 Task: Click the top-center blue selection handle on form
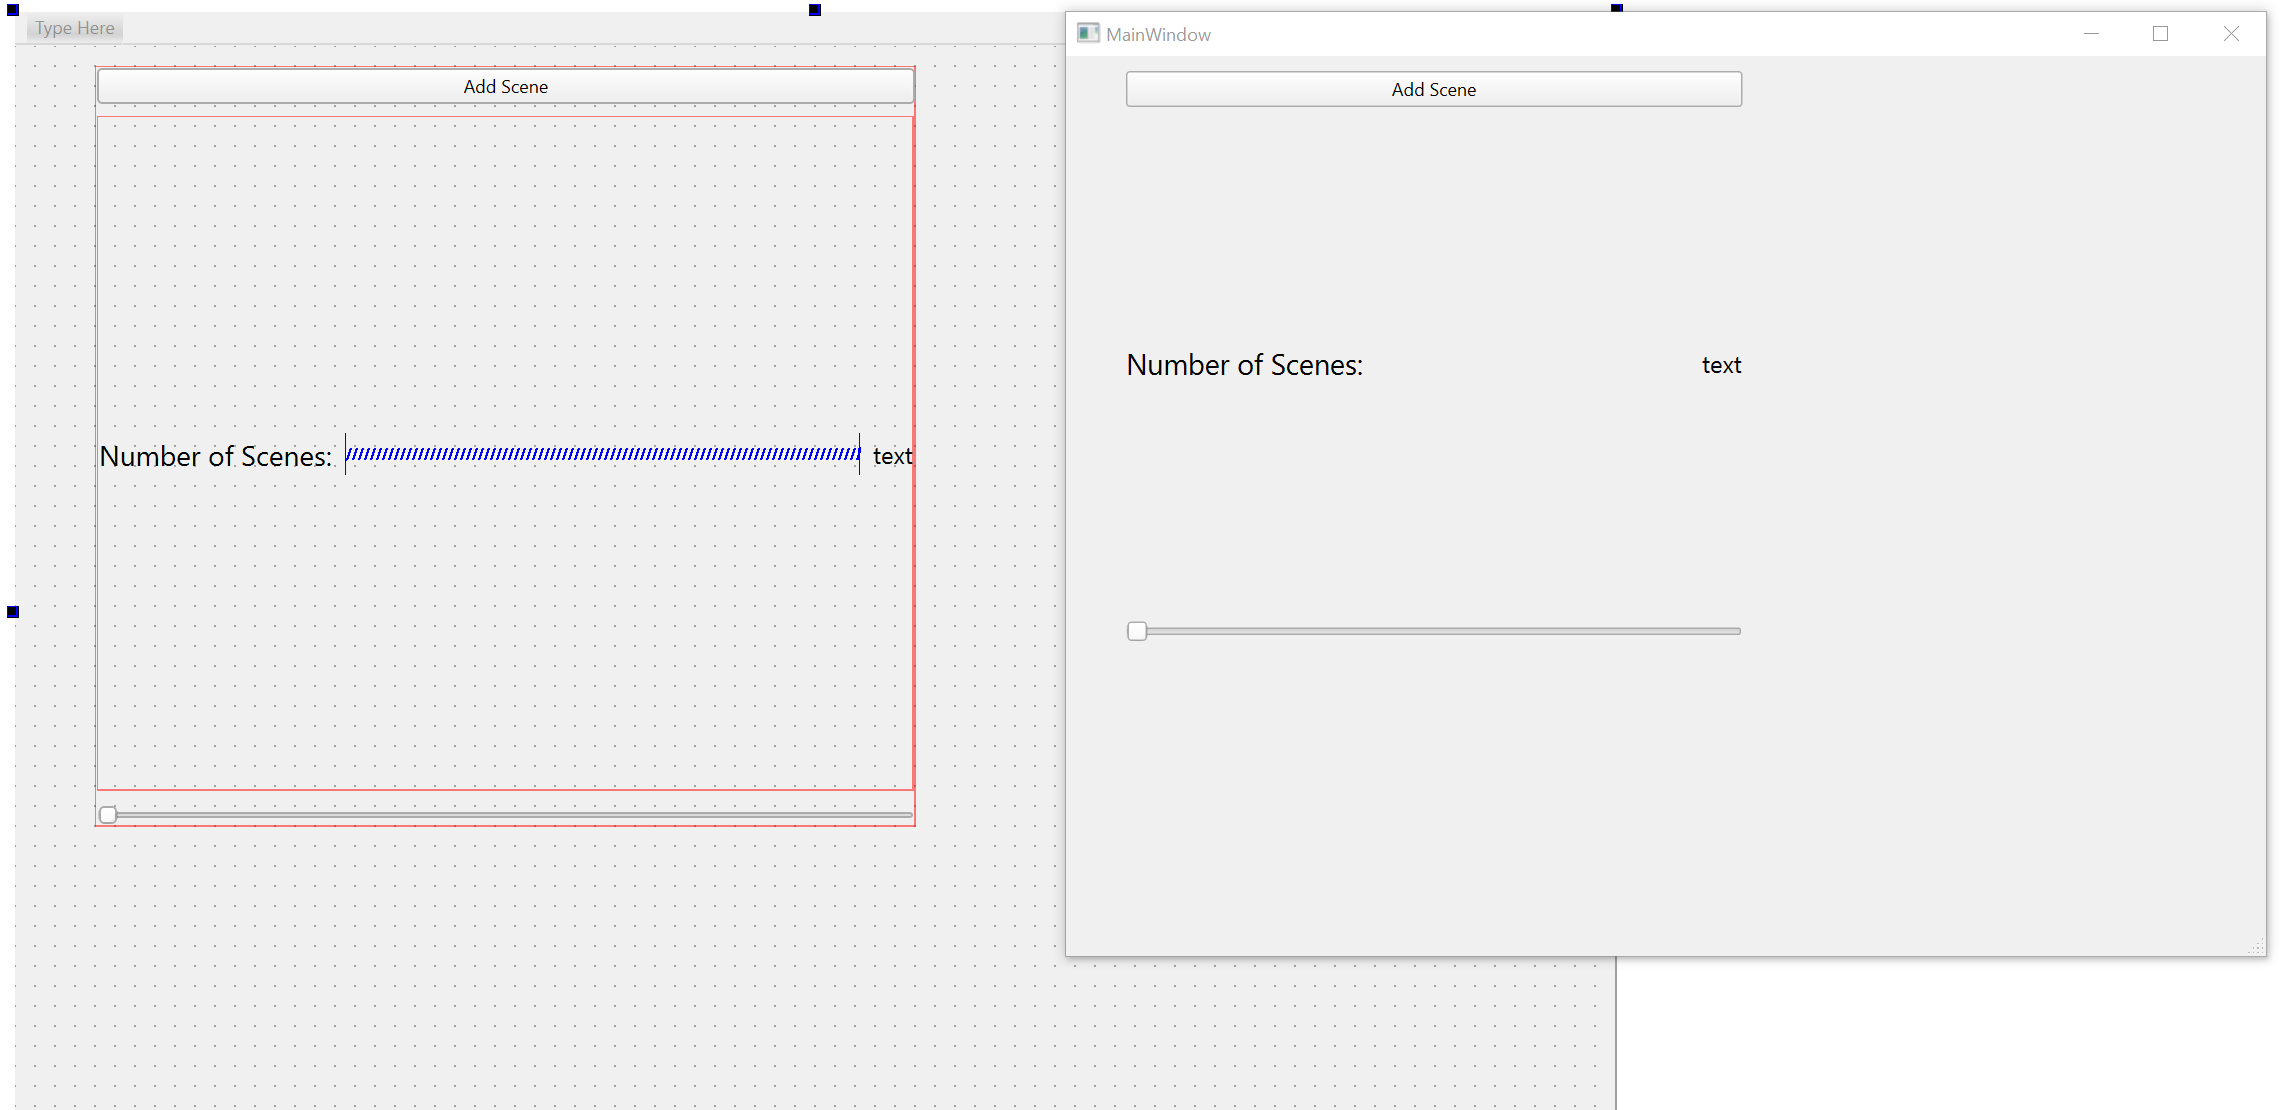(815, 10)
